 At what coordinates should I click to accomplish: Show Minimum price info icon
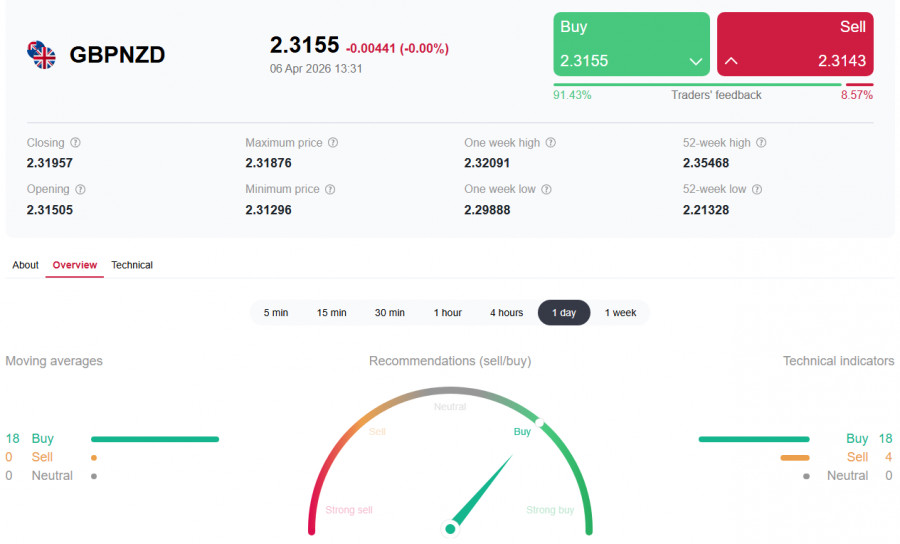(x=330, y=189)
